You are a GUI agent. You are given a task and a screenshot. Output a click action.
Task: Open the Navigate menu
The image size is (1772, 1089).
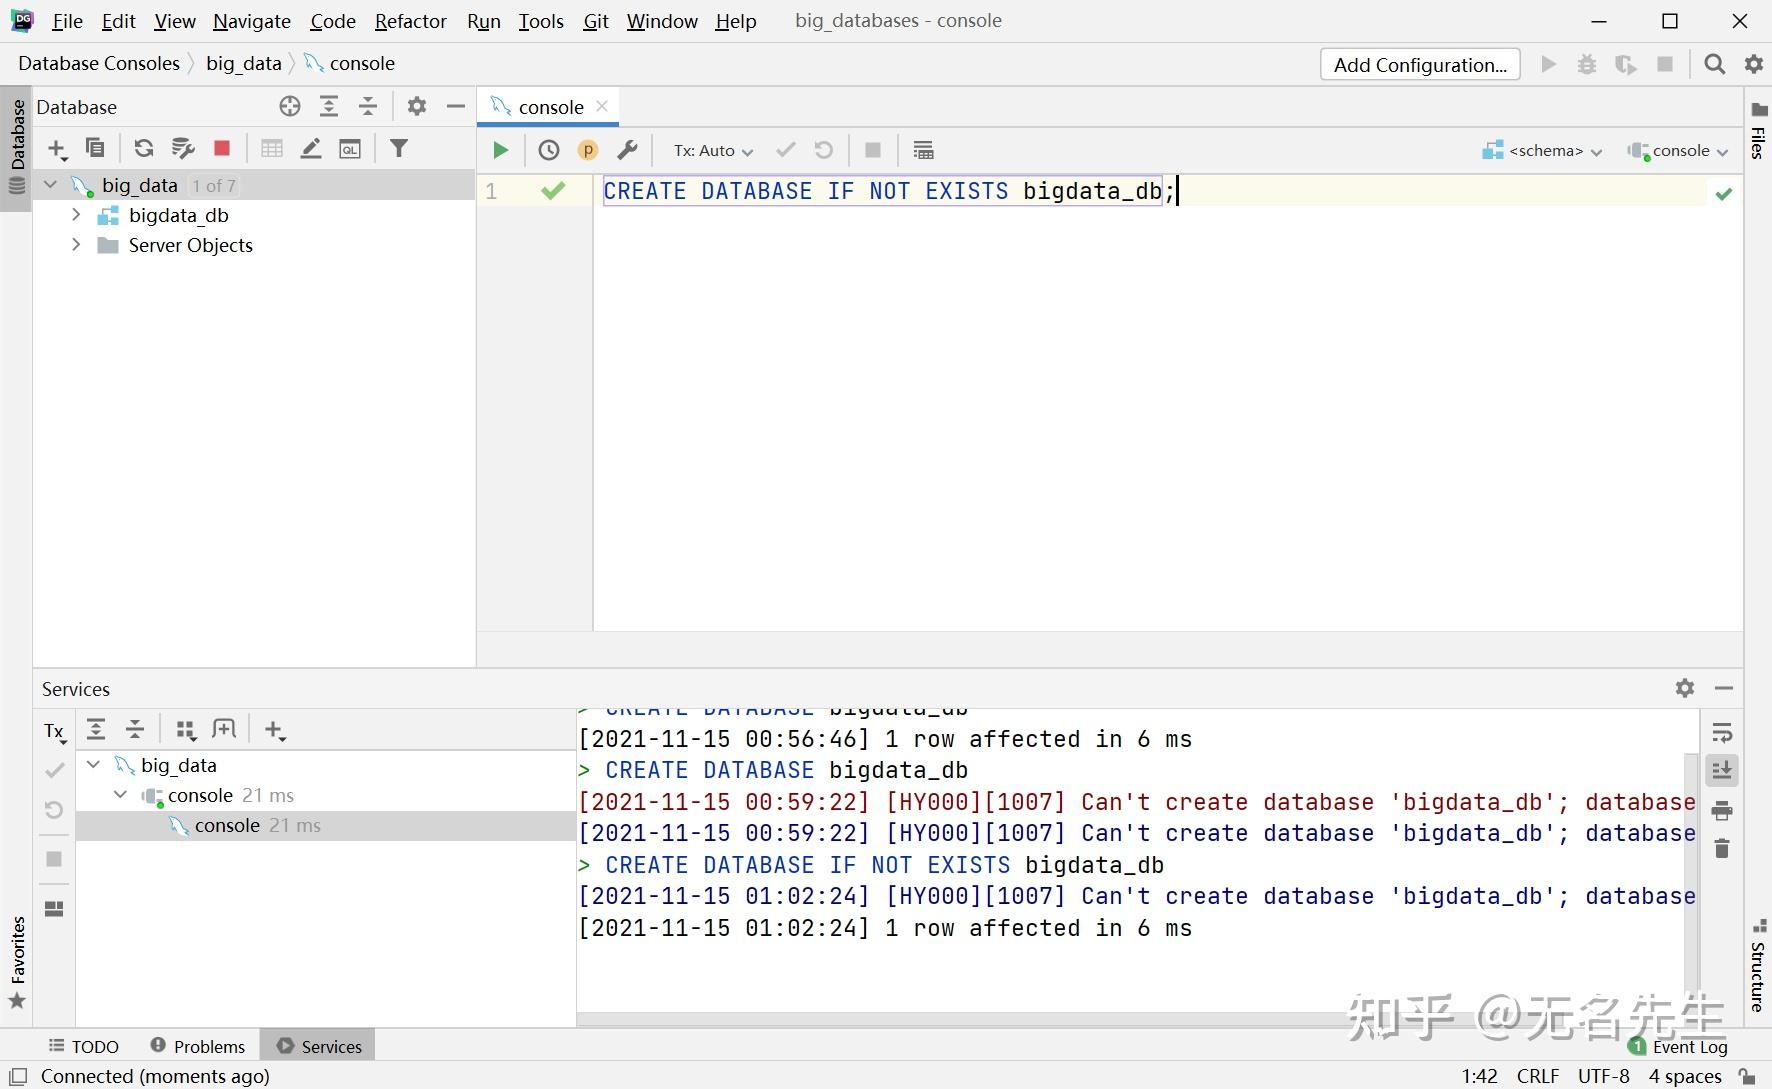click(x=251, y=21)
